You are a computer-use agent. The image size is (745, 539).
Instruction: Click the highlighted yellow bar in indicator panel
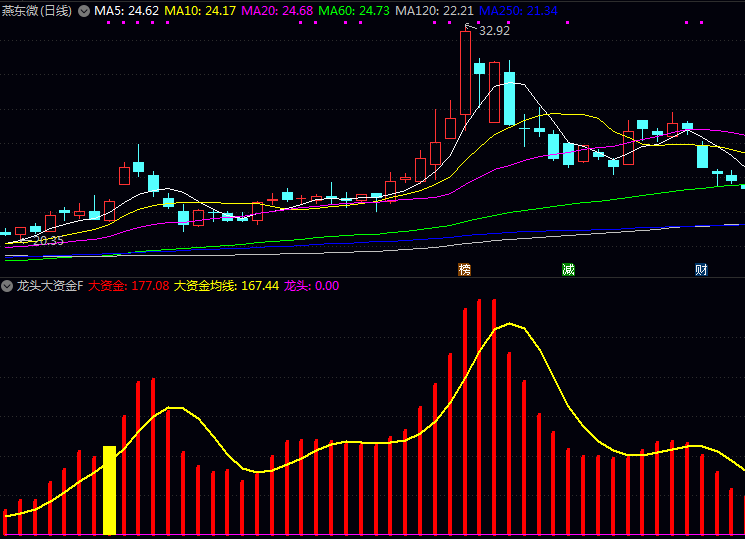point(109,490)
